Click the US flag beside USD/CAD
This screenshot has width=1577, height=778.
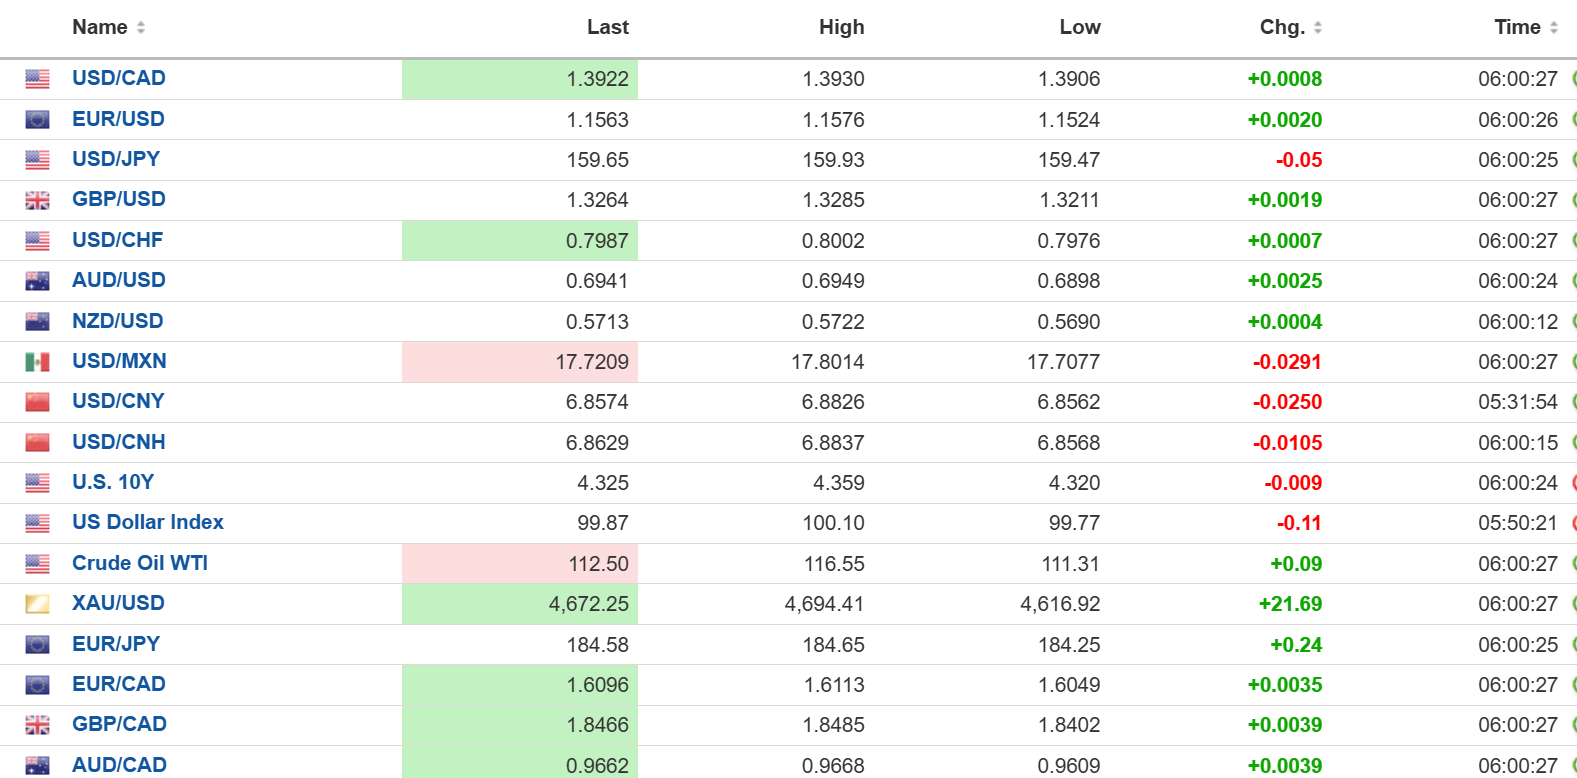[37, 79]
